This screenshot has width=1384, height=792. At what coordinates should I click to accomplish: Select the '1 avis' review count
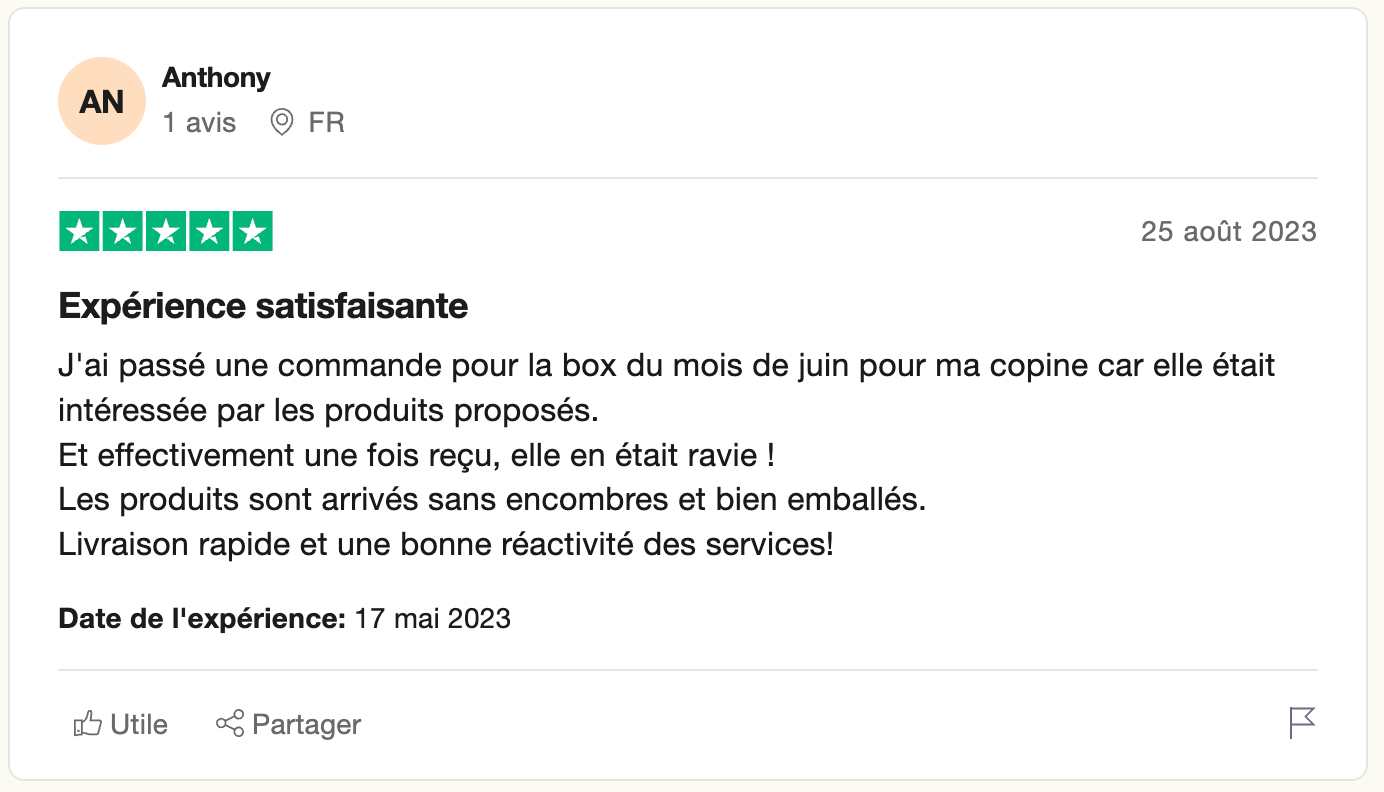click(x=200, y=123)
